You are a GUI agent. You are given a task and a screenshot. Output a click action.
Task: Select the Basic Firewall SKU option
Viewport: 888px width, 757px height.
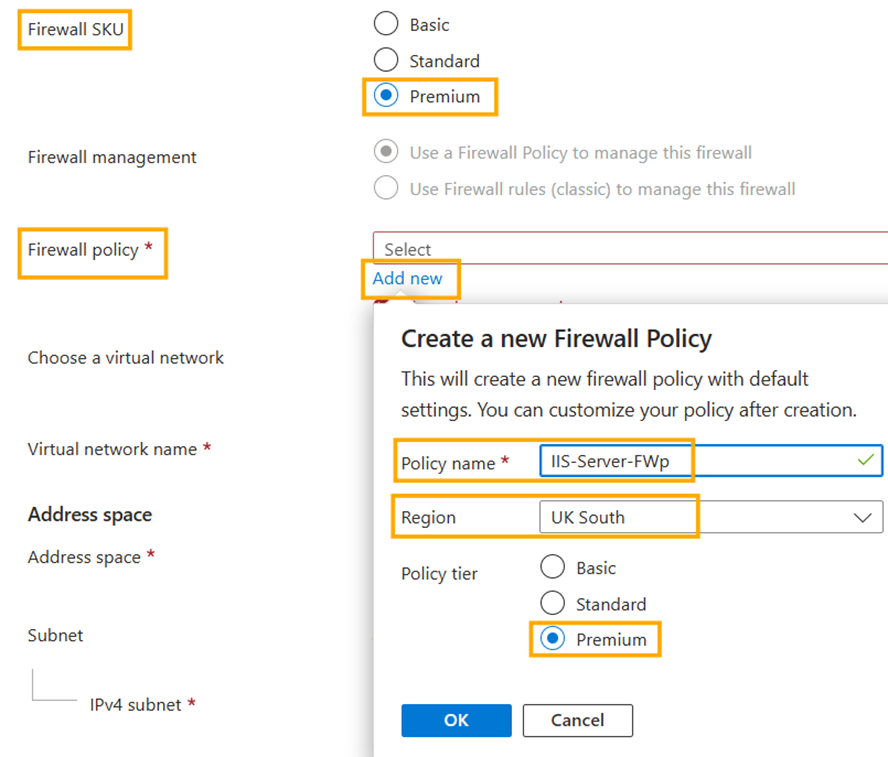386,24
